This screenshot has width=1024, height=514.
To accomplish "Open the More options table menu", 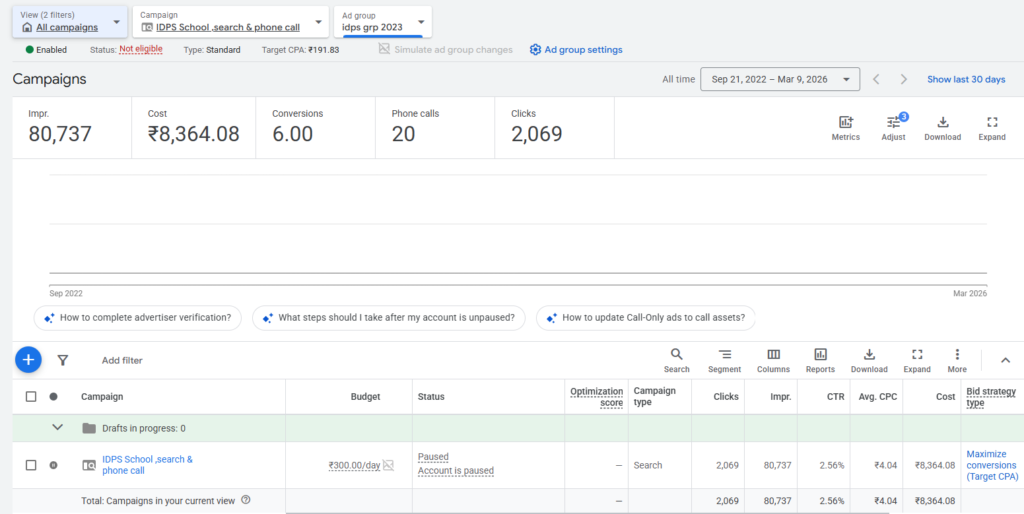I will [957, 360].
